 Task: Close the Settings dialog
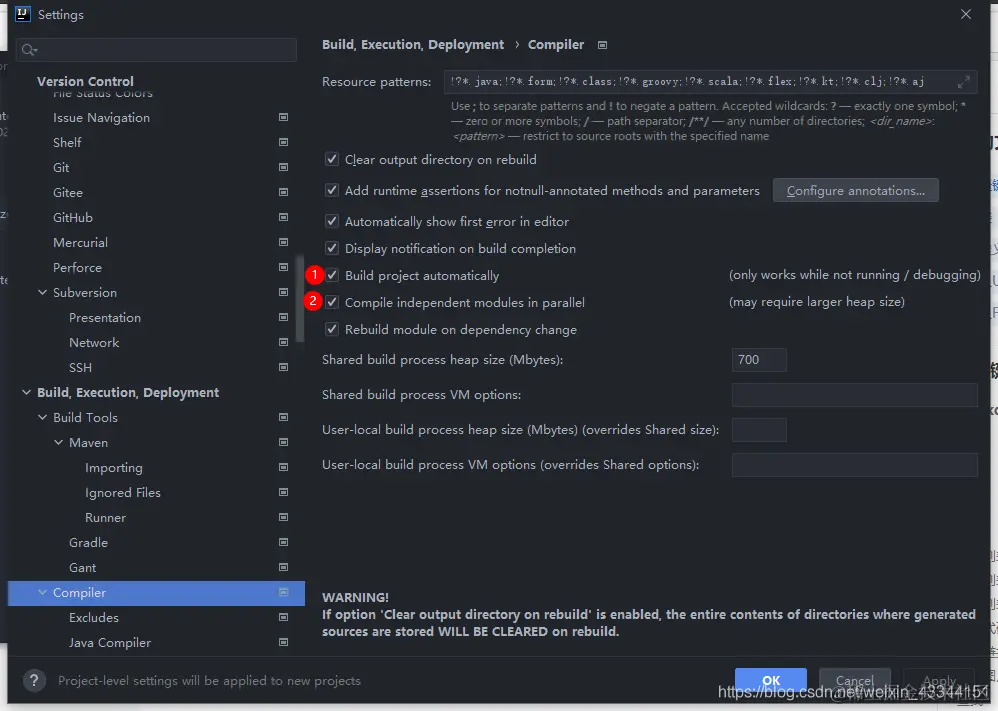[x=966, y=14]
